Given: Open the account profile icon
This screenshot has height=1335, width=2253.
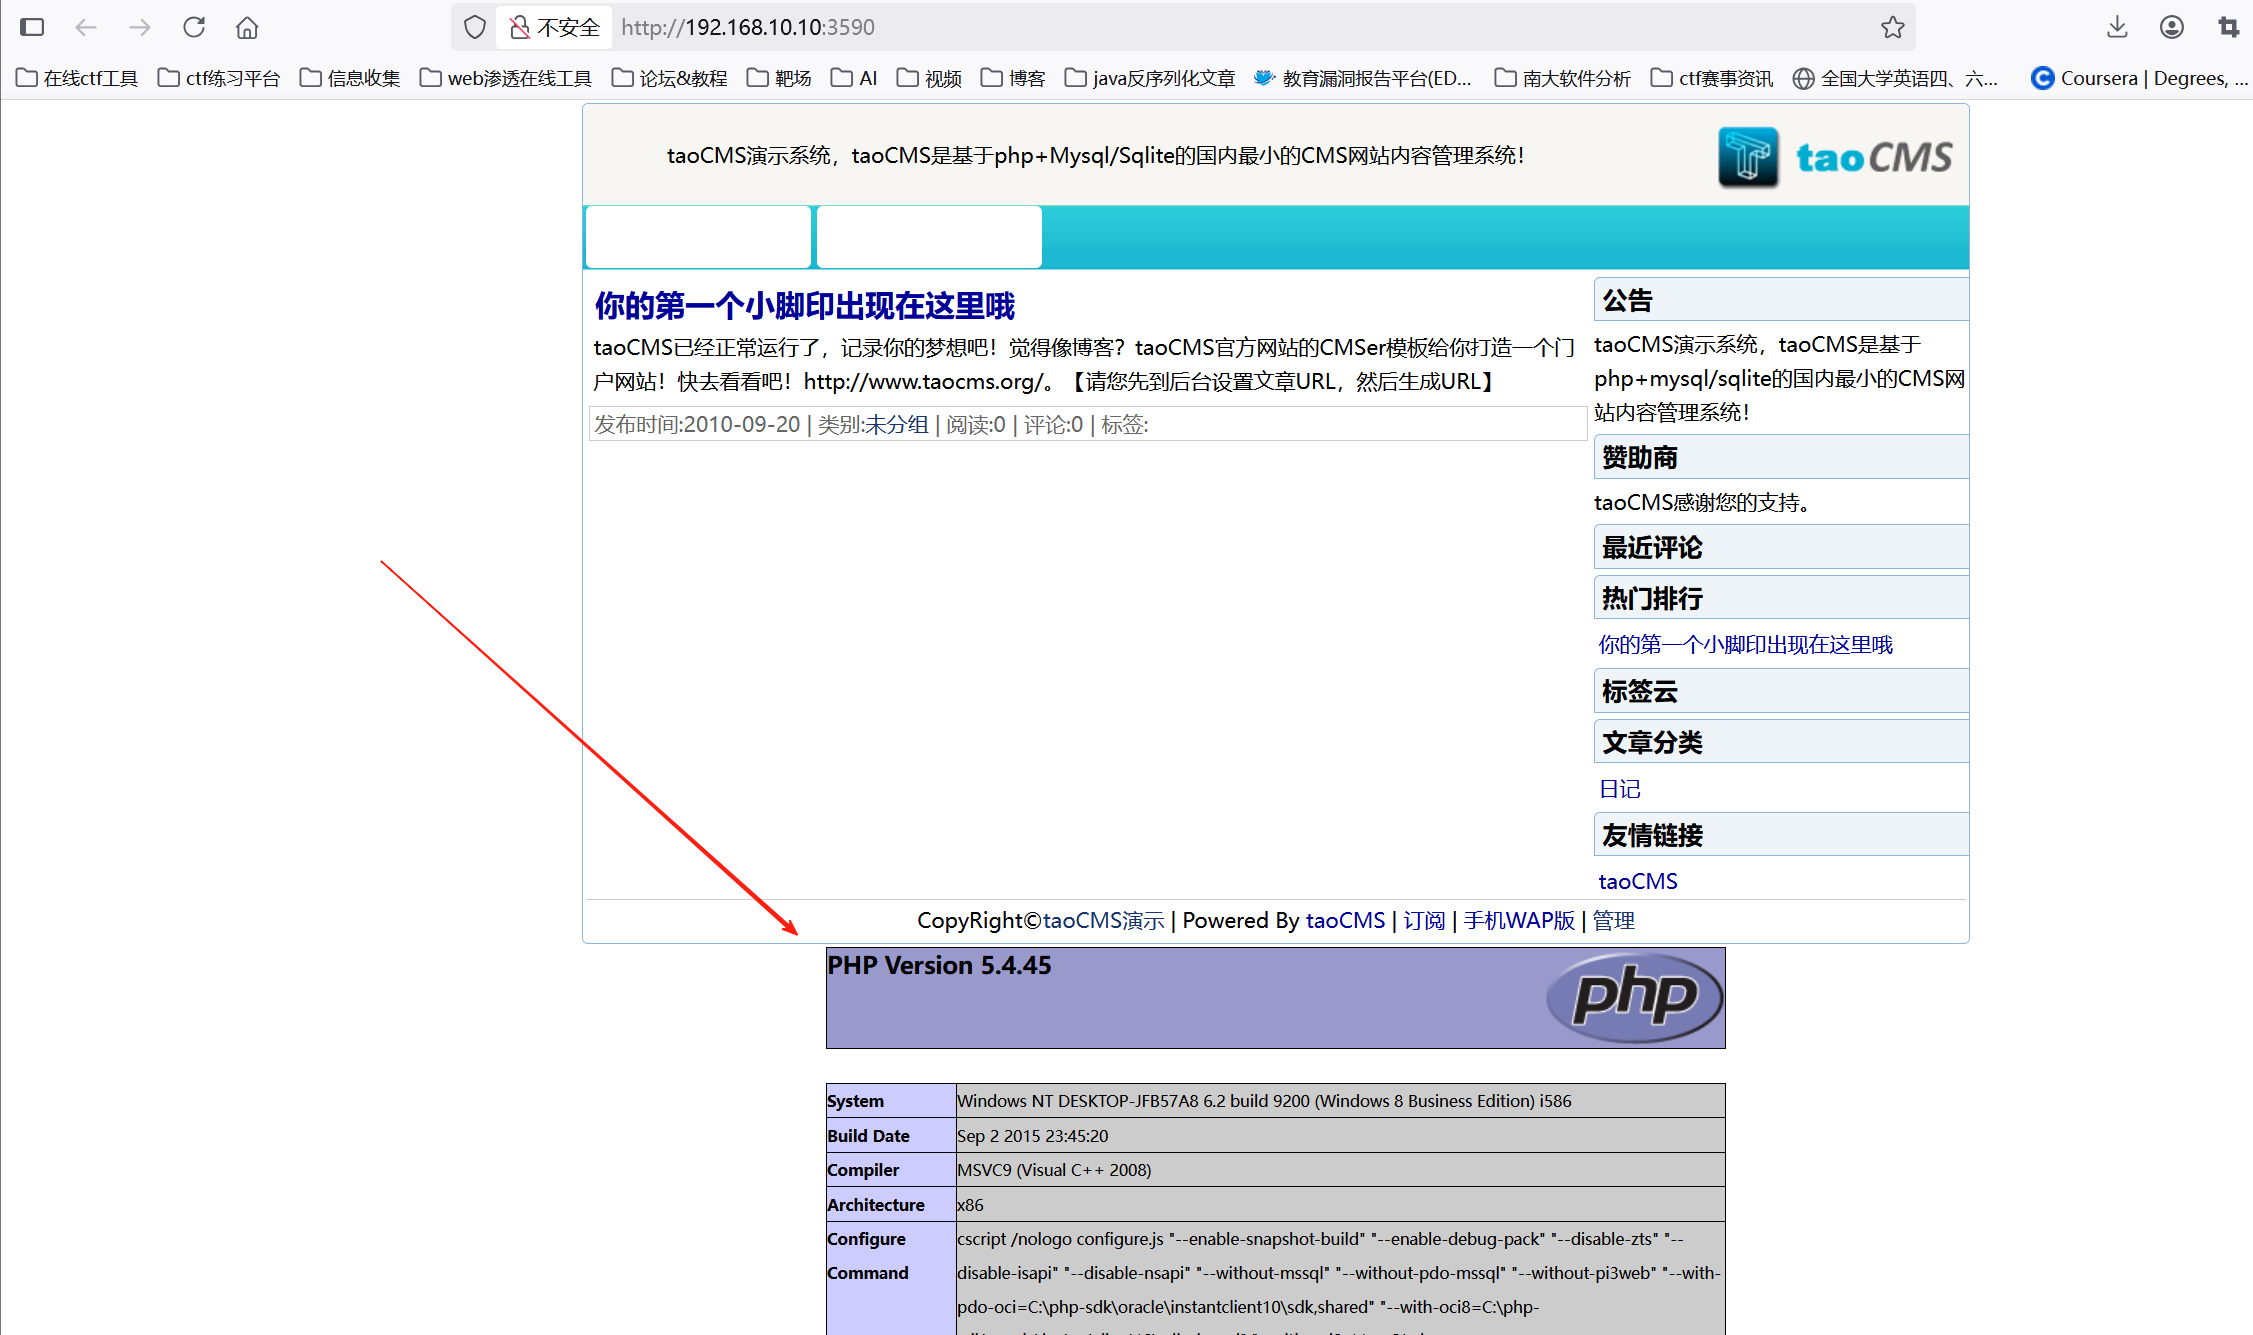Looking at the screenshot, I should (x=2171, y=27).
